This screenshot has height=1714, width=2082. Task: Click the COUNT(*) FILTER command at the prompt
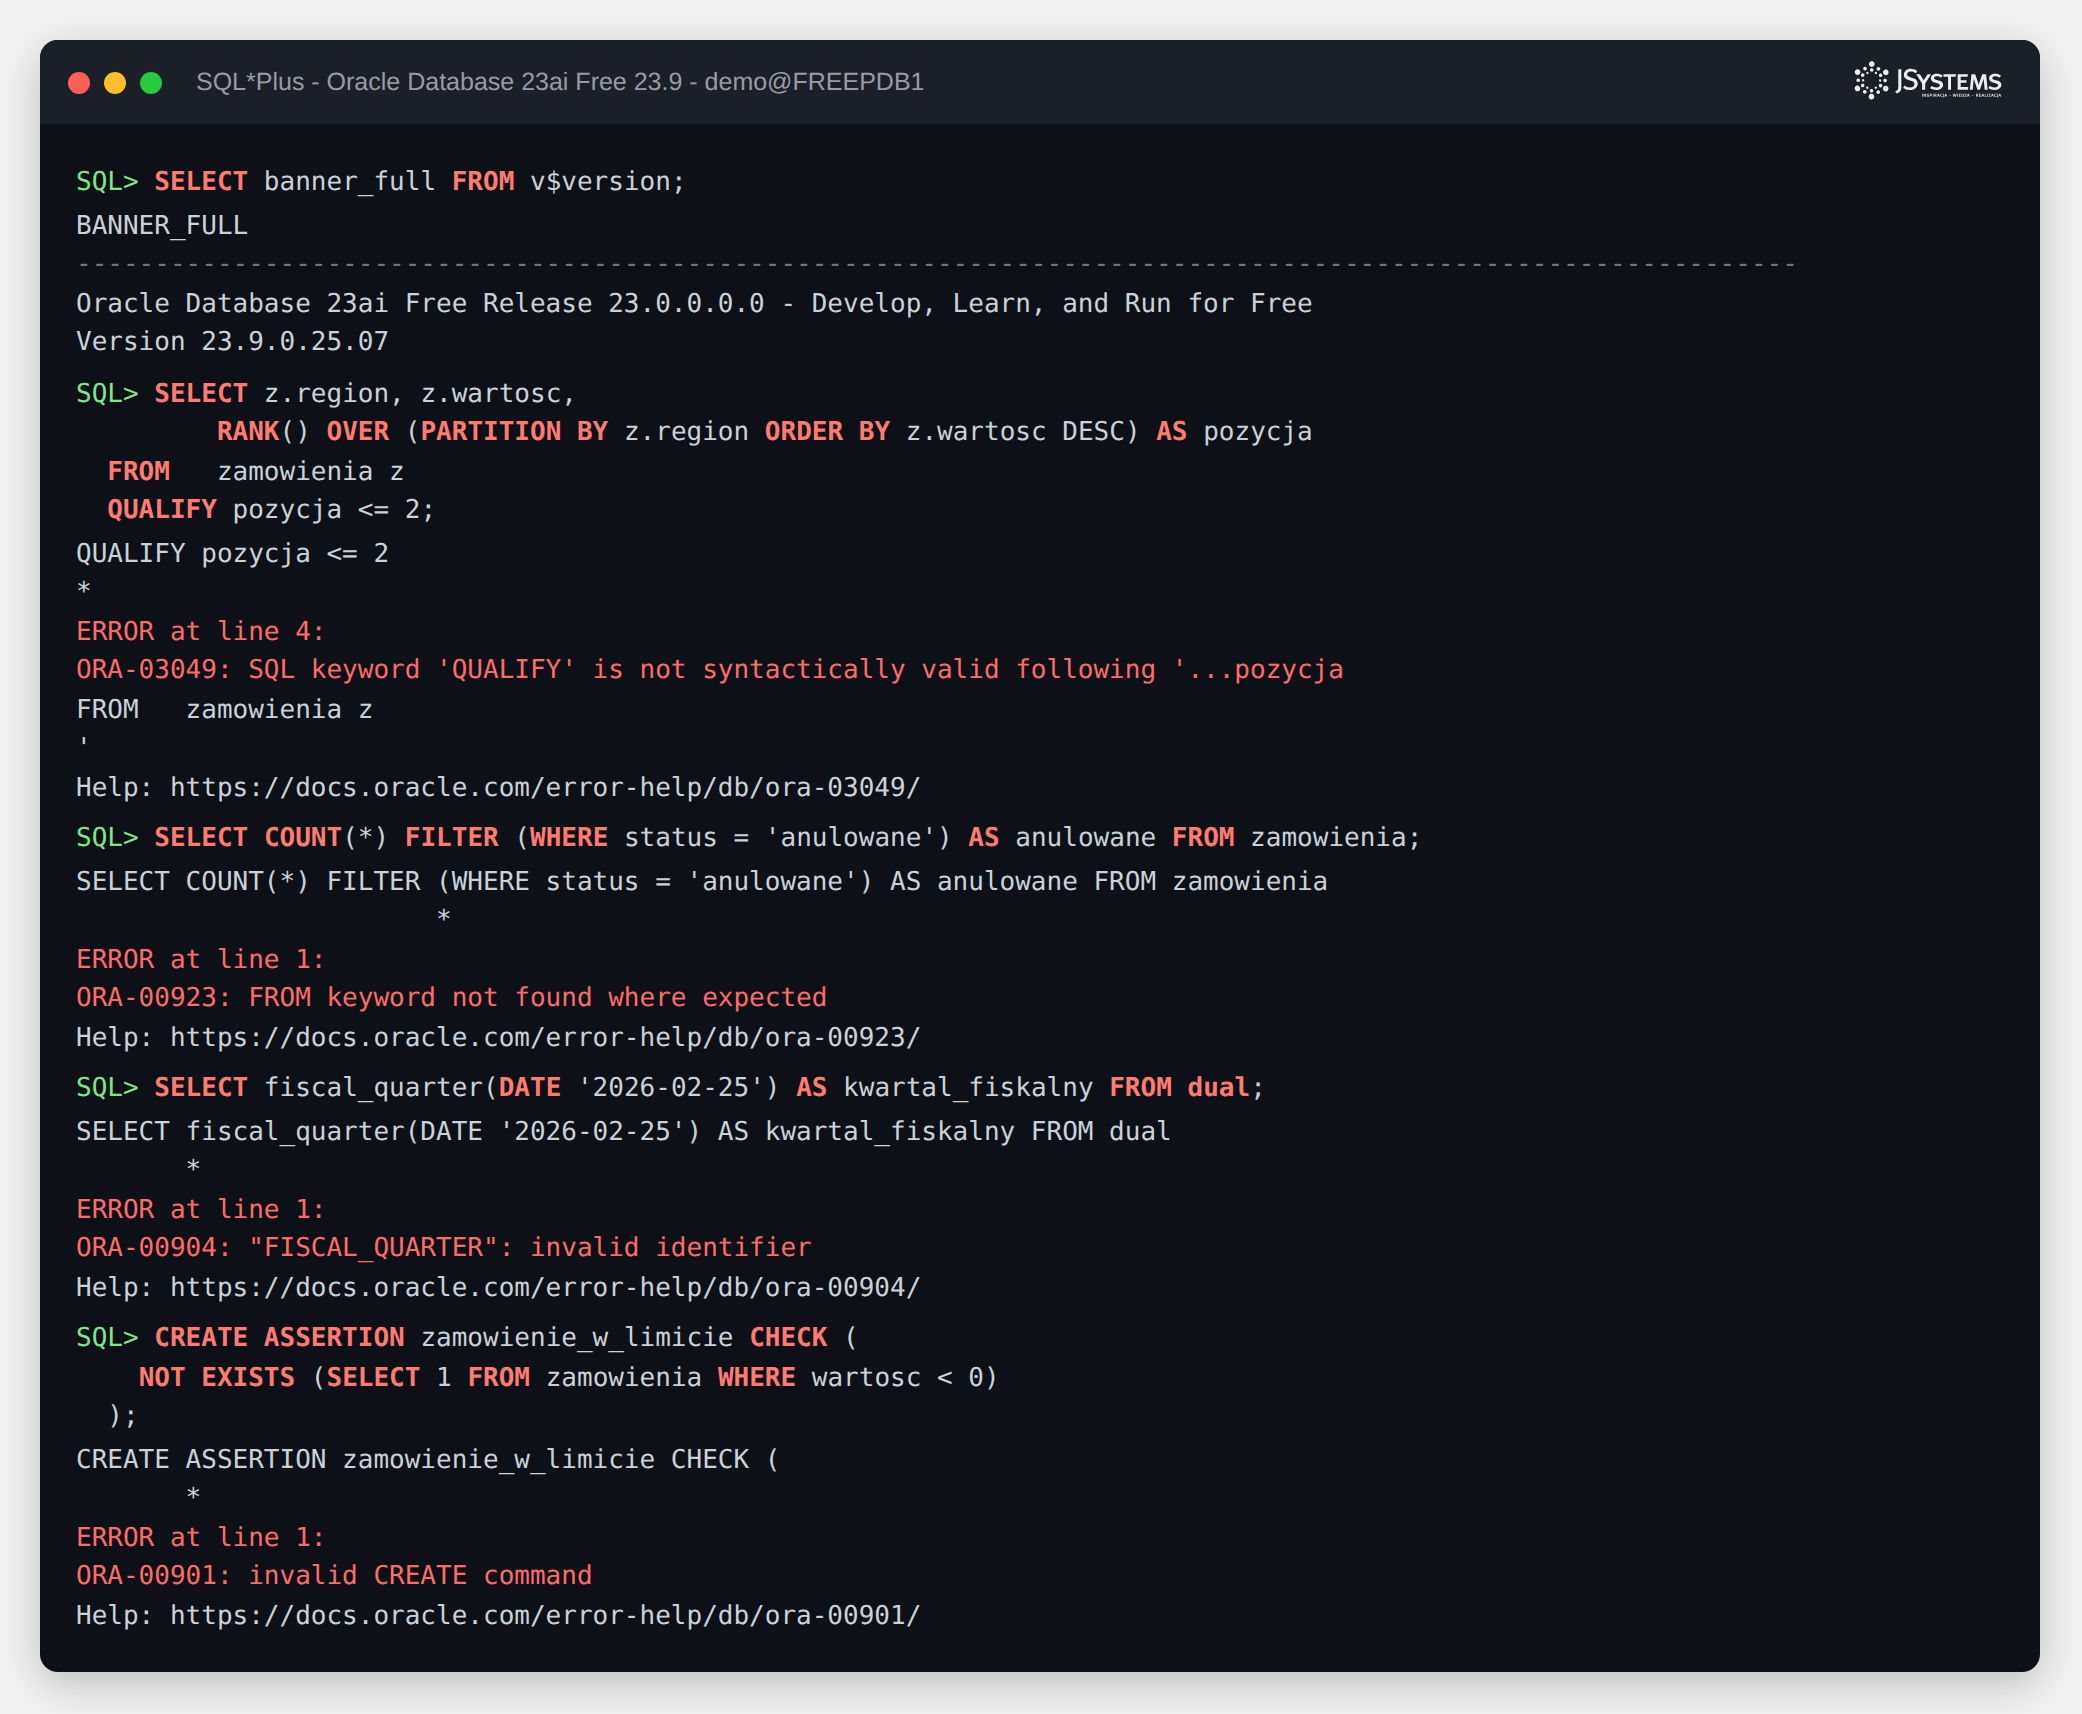point(787,838)
